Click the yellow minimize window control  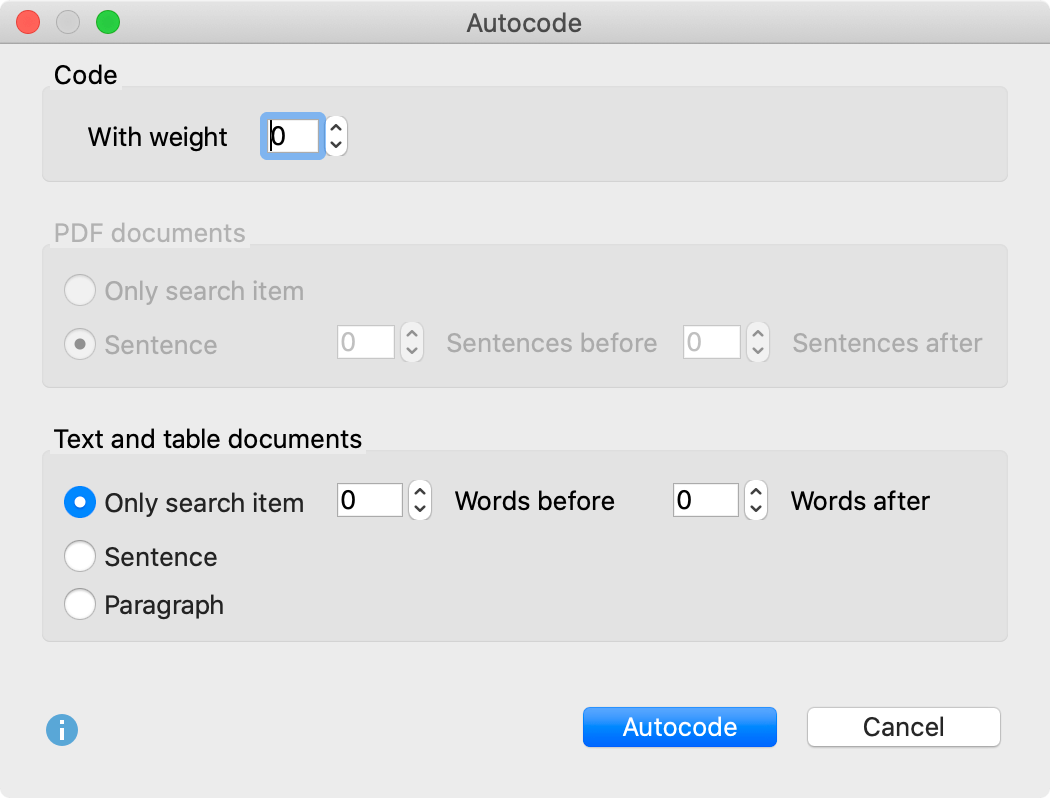[x=67, y=21]
